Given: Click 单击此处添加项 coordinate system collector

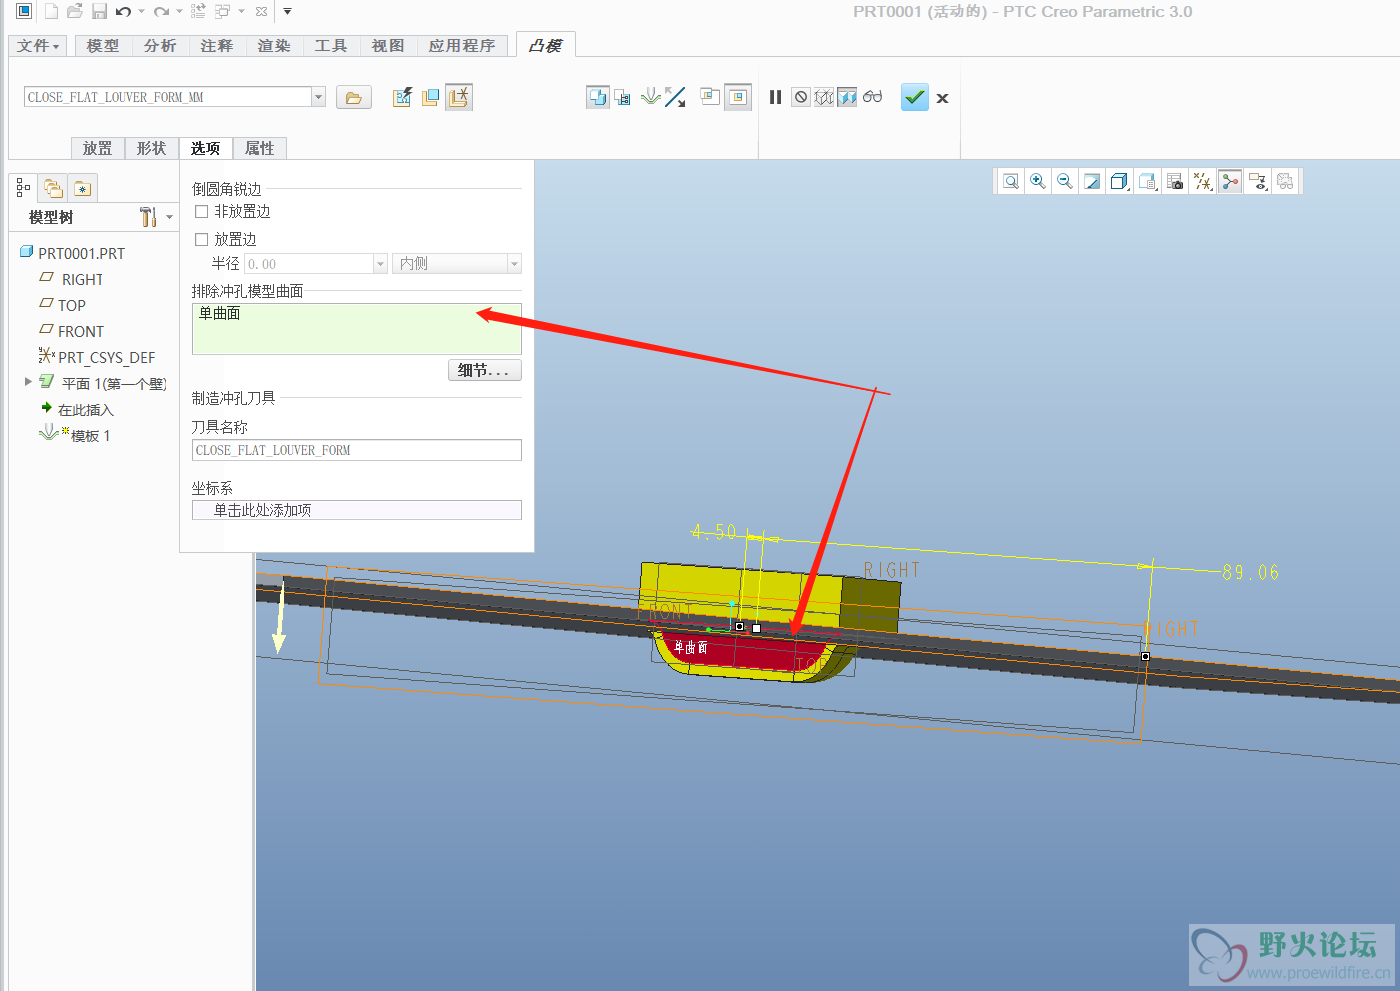Looking at the screenshot, I should click(357, 510).
